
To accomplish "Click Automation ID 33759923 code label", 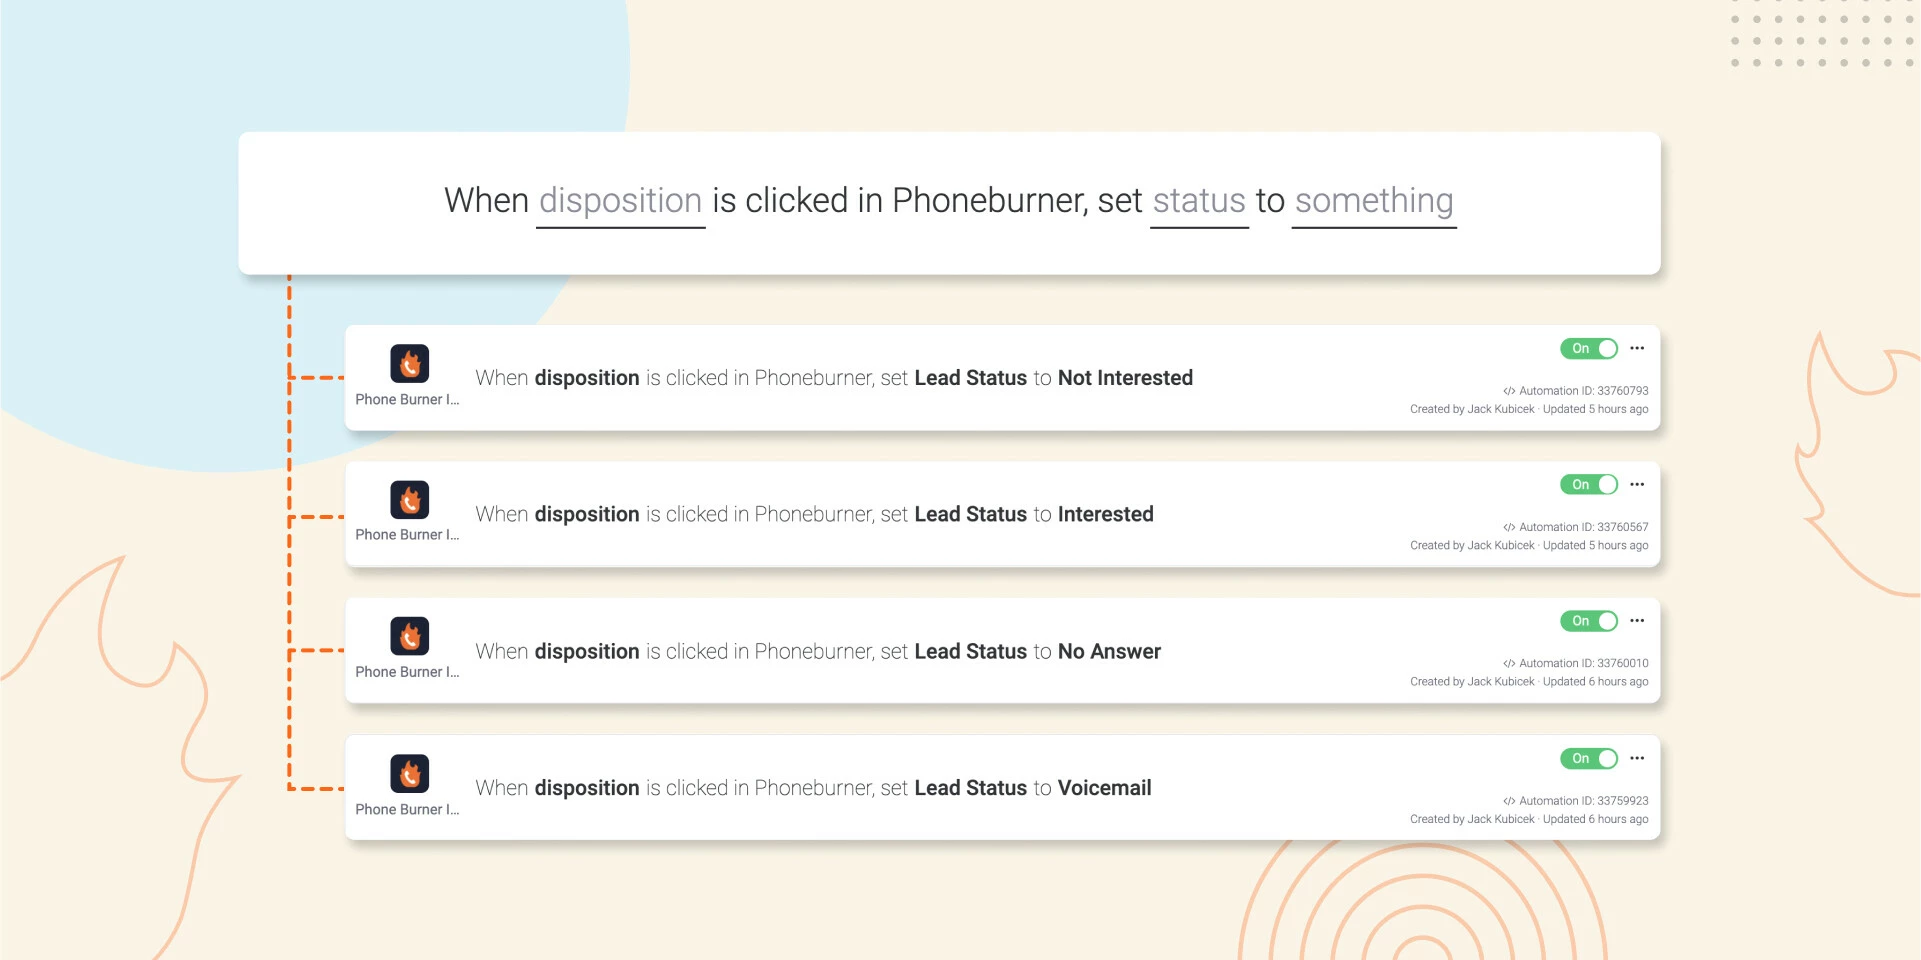I will [1575, 801].
